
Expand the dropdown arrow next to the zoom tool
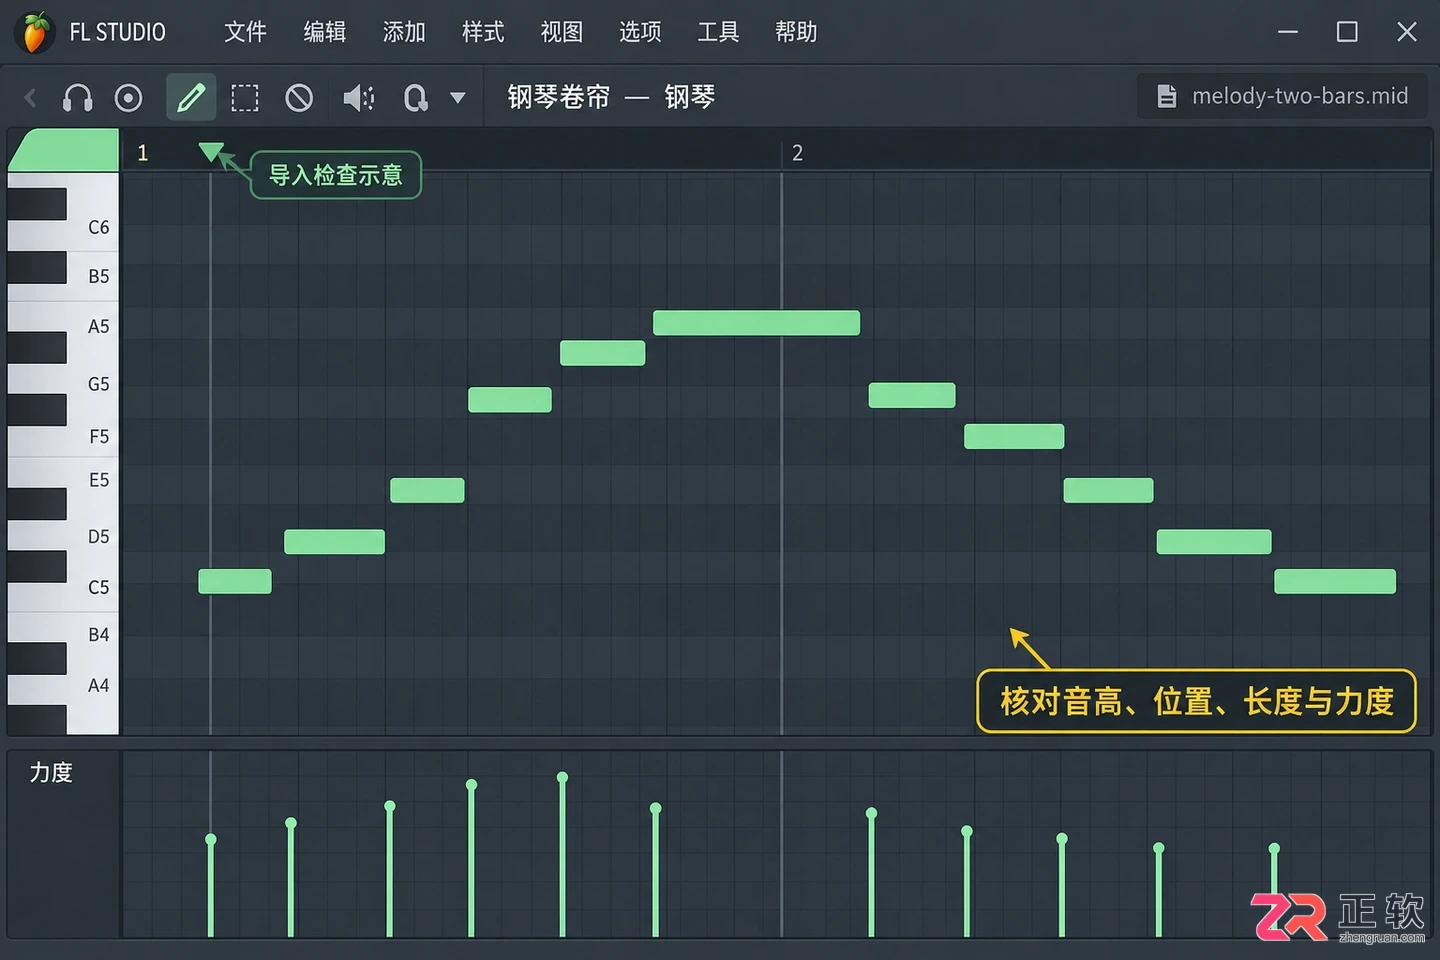pos(458,98)
